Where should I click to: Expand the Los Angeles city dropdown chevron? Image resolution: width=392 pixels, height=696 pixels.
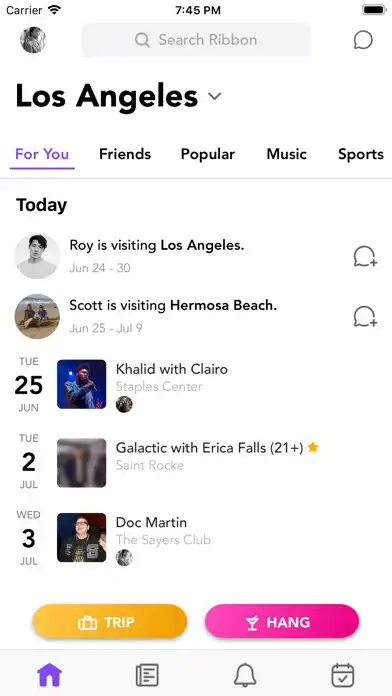[x=215, y=96]
